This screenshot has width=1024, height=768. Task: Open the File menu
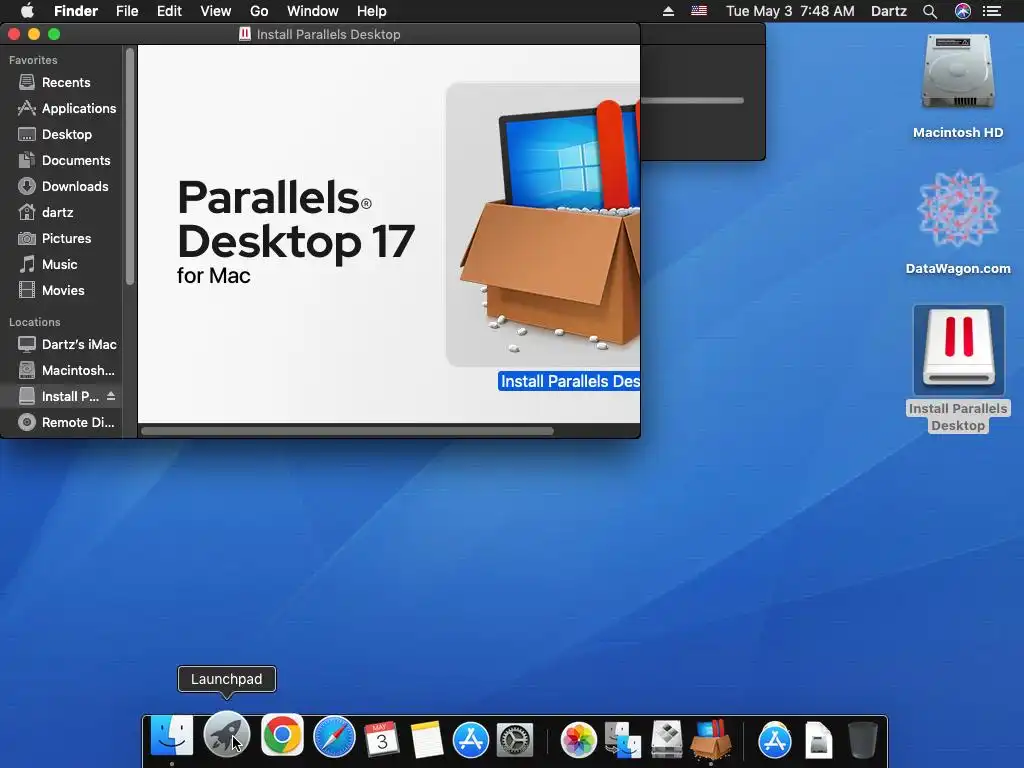127,11
